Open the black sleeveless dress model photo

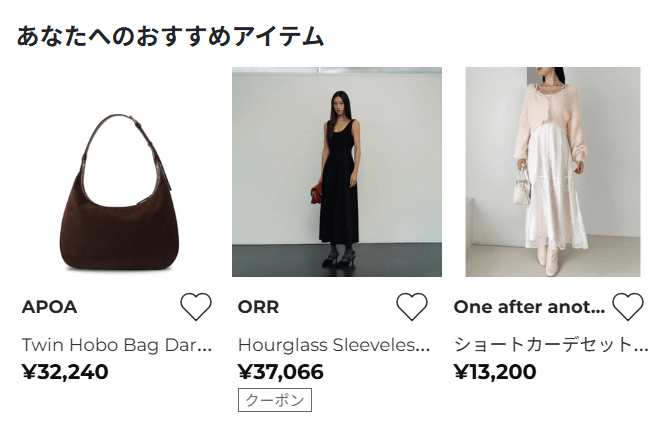(337, 172)
